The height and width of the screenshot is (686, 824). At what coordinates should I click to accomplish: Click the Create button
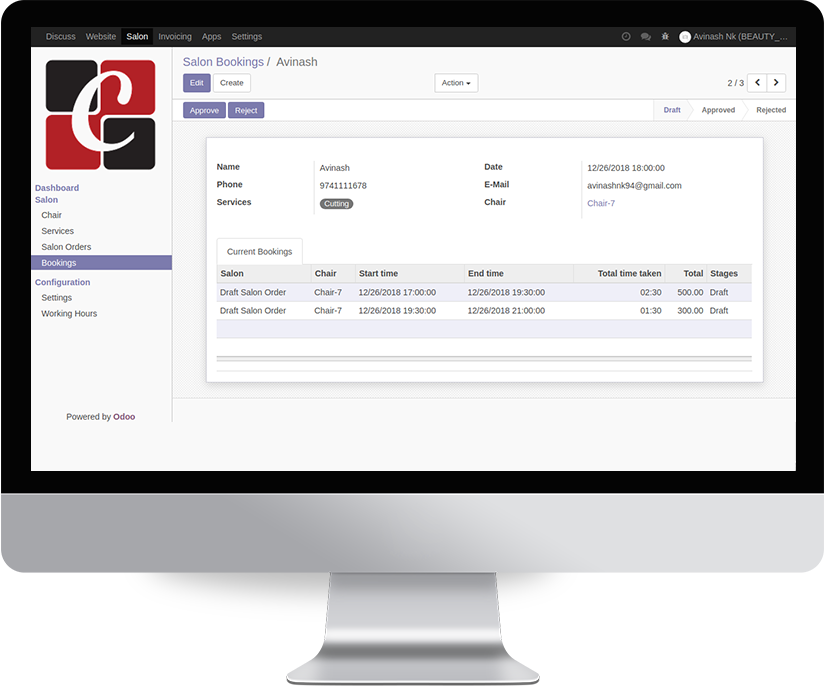[232, 83]
